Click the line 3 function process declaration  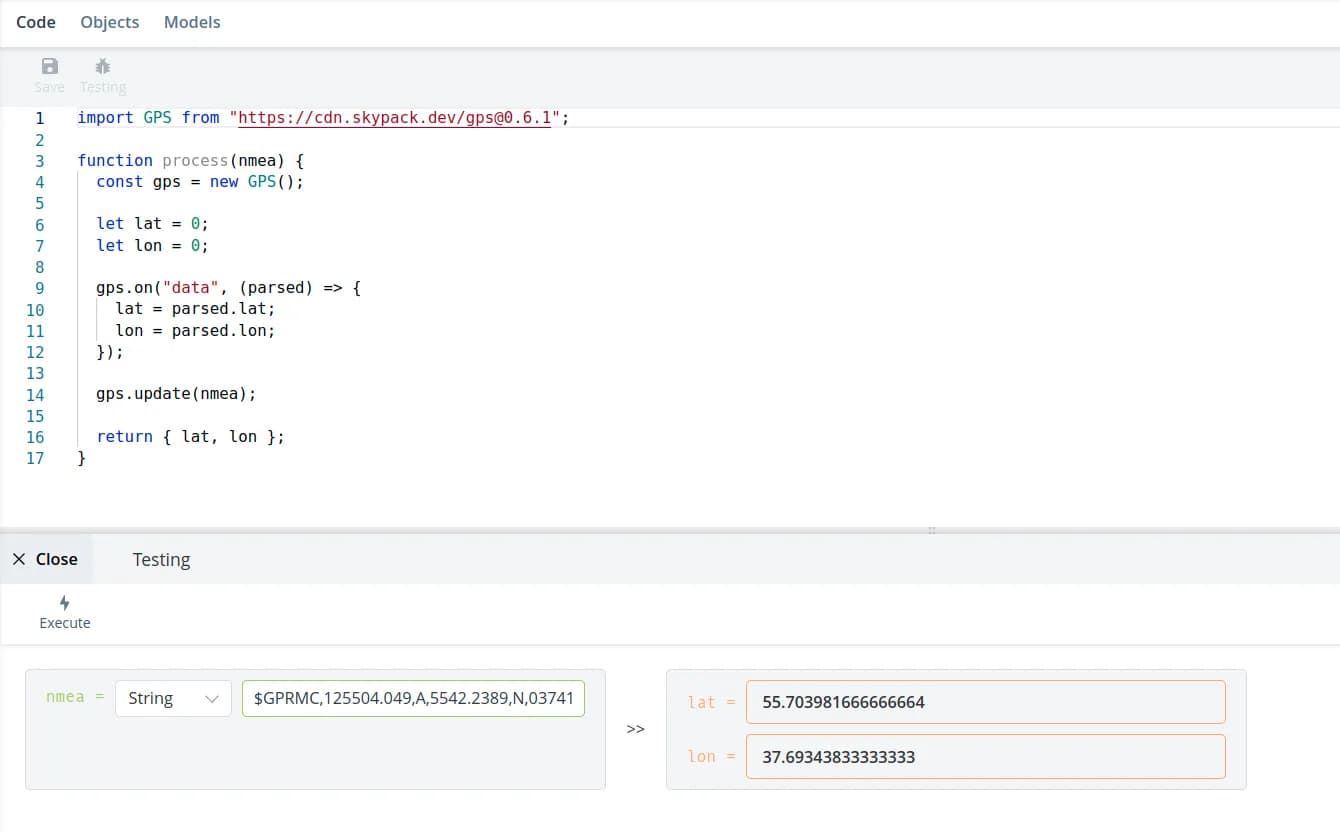coord(190,161)
